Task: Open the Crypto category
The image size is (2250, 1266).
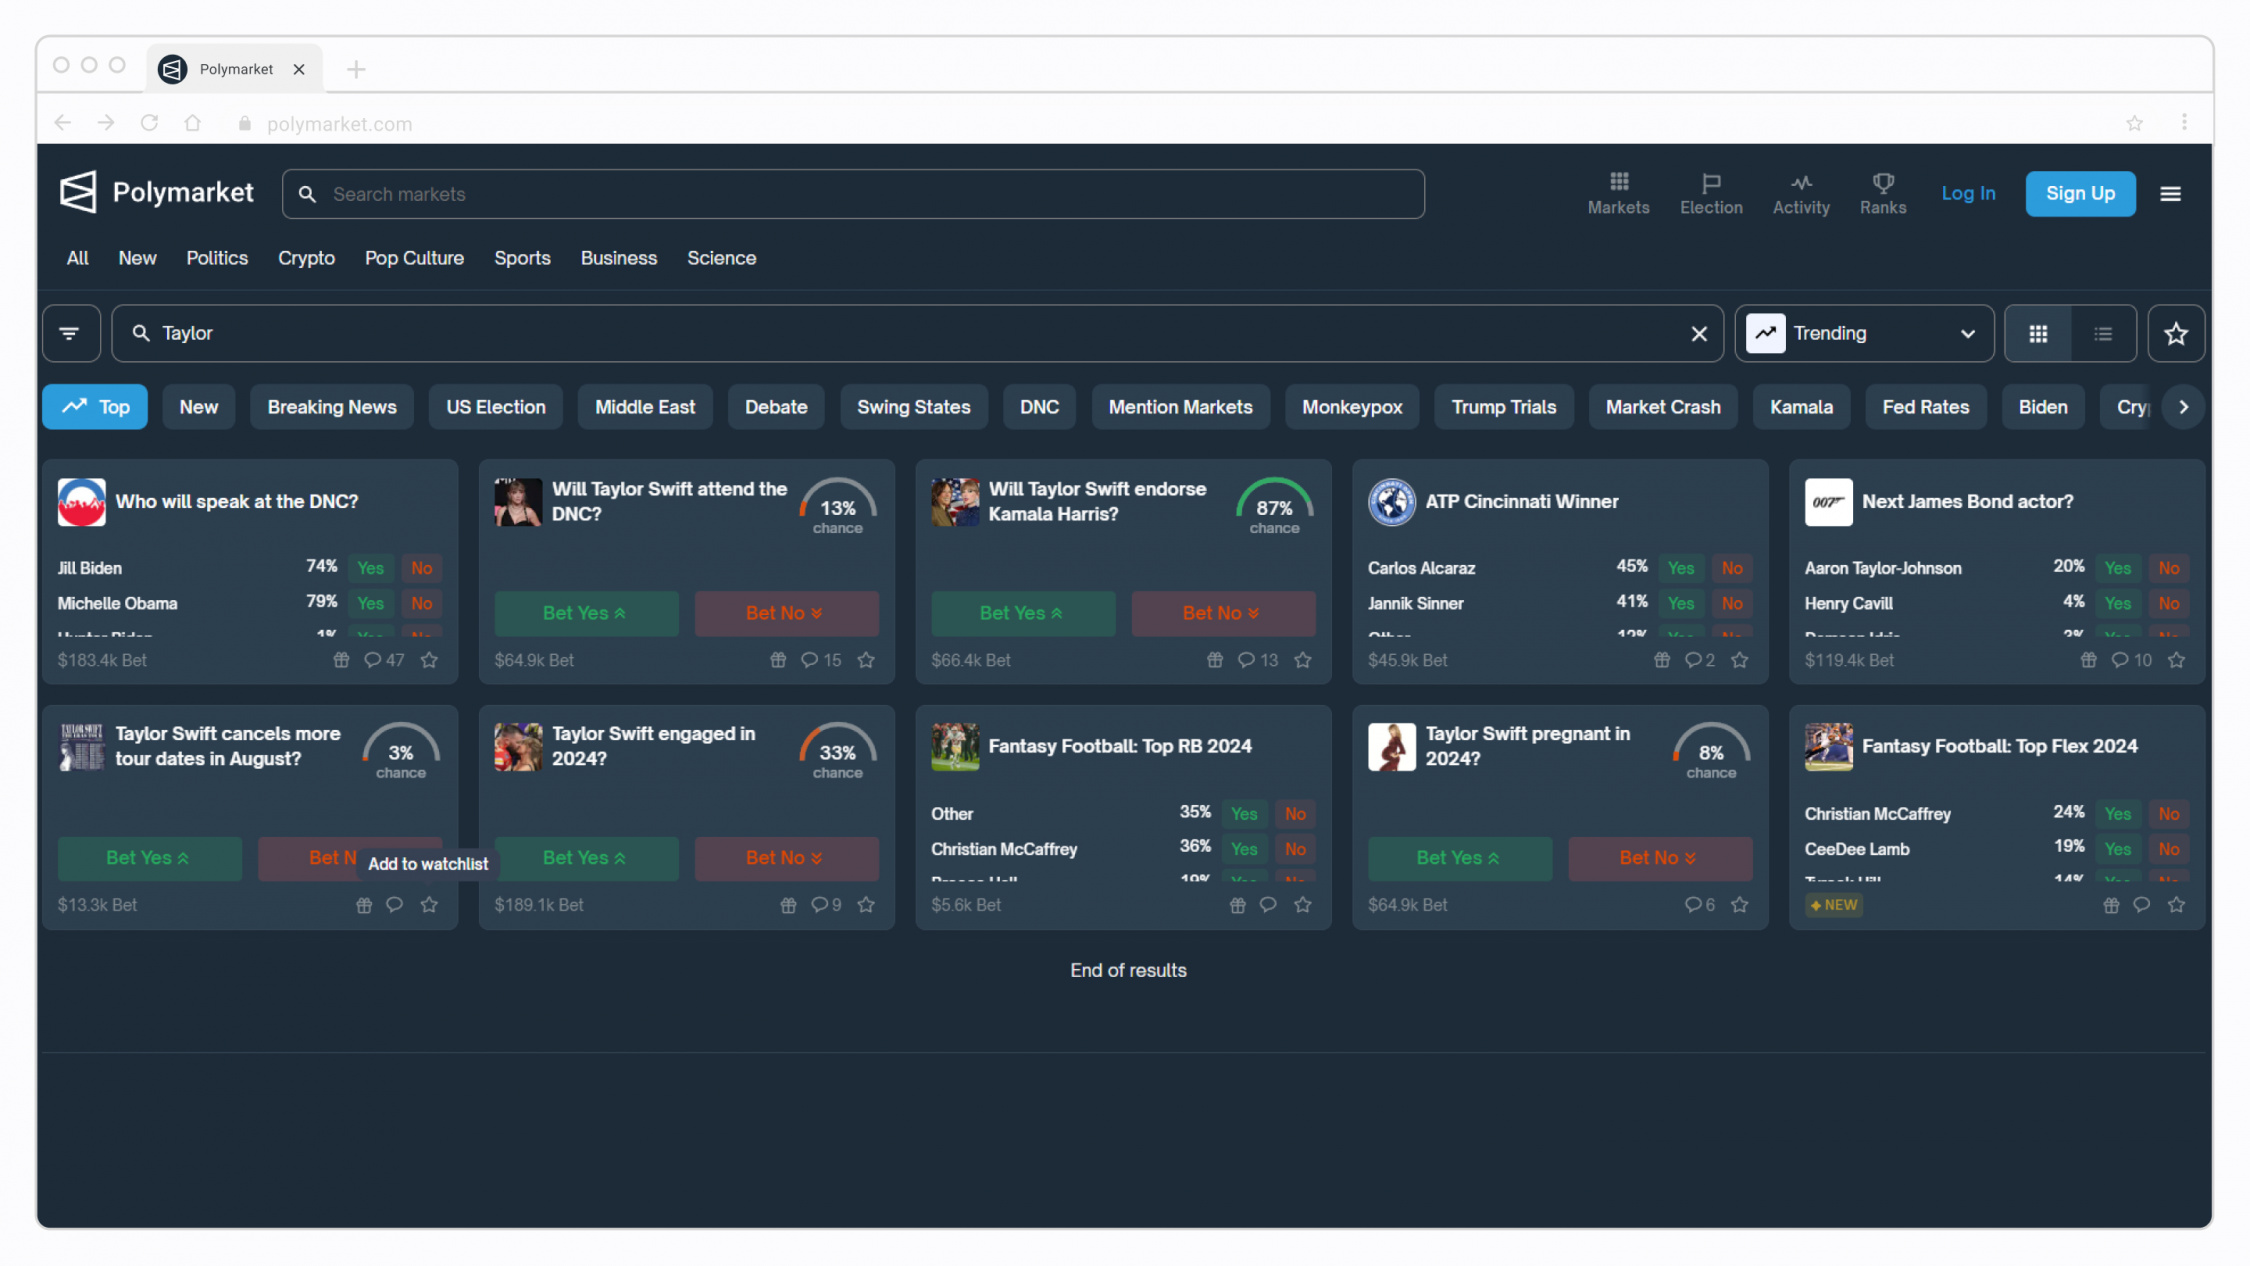Action: pyautogui.click(x=306, y=258)
